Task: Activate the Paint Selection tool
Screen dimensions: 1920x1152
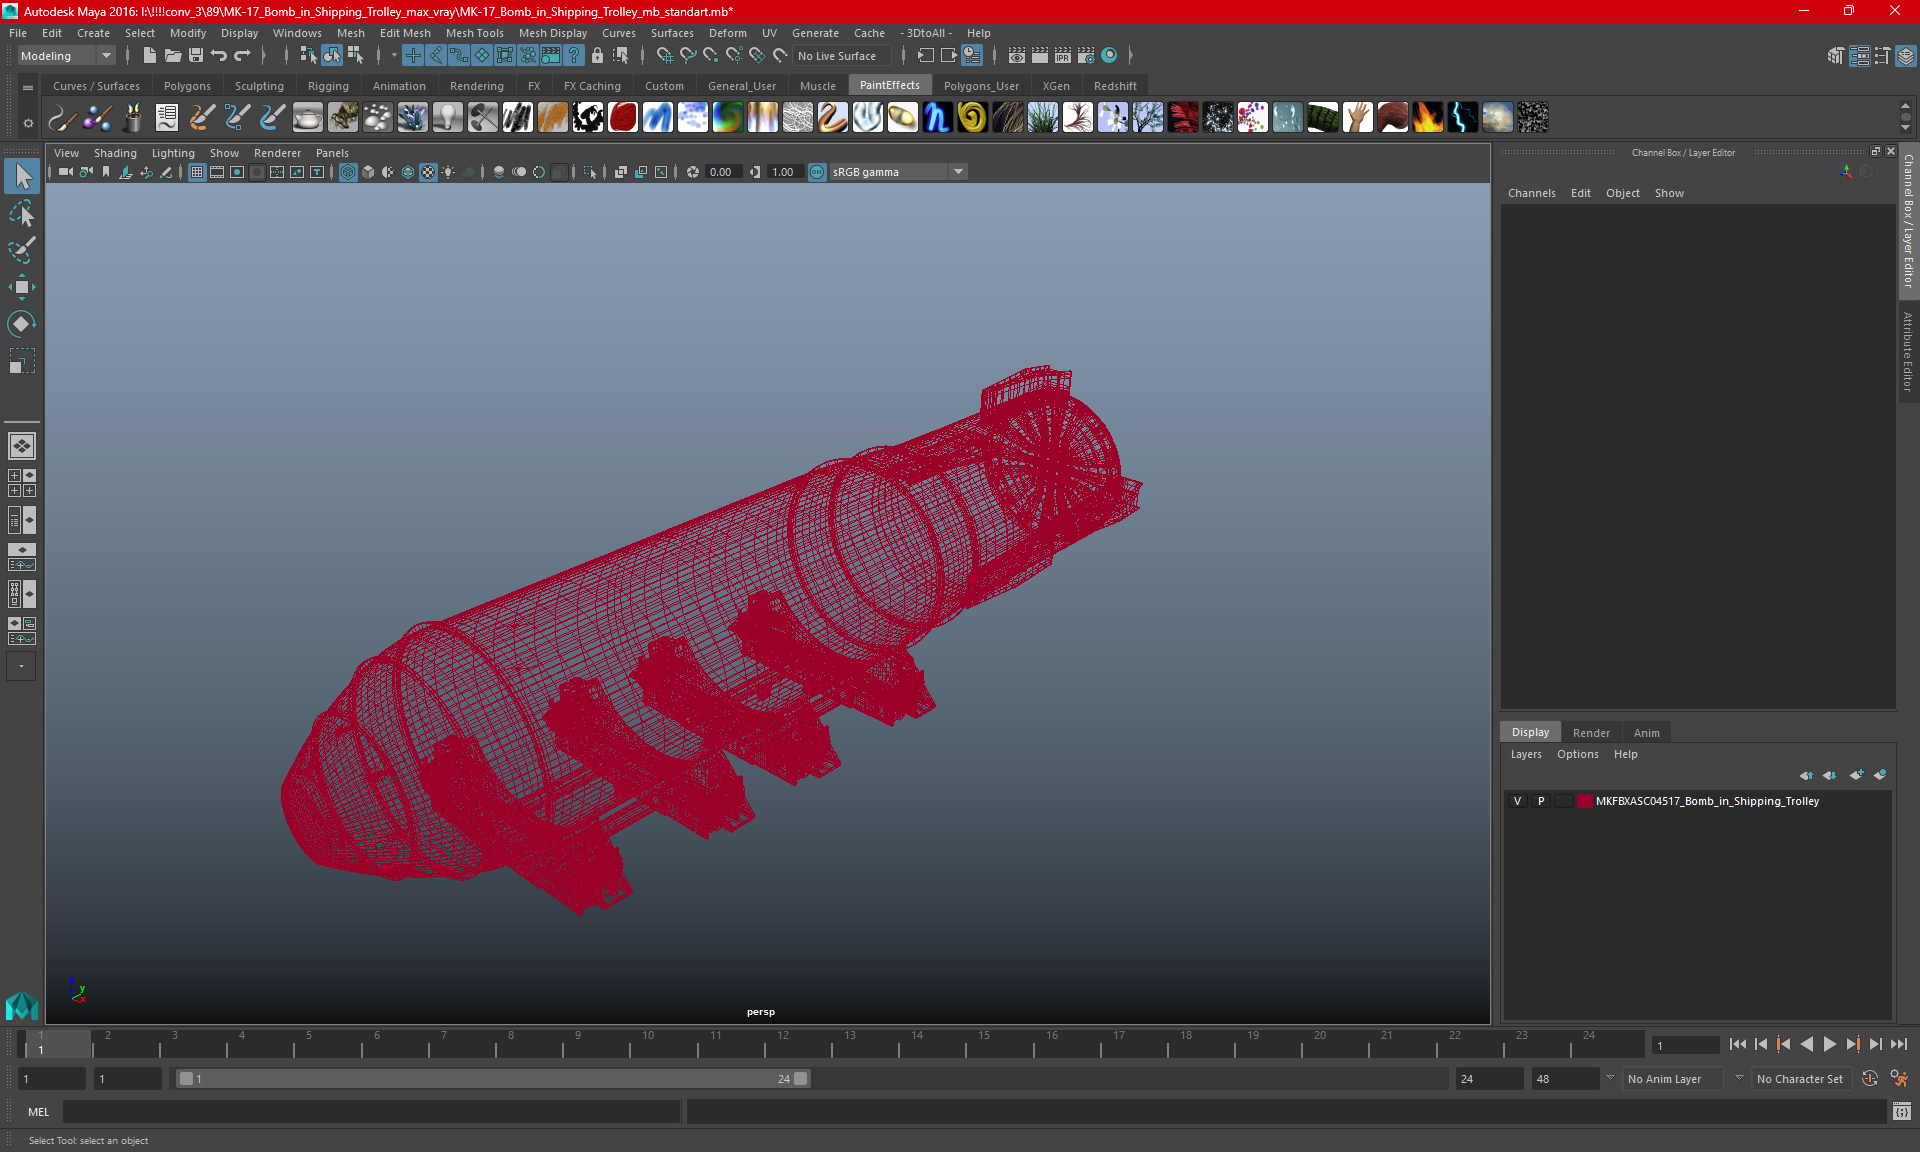Action: pos(21,250)
